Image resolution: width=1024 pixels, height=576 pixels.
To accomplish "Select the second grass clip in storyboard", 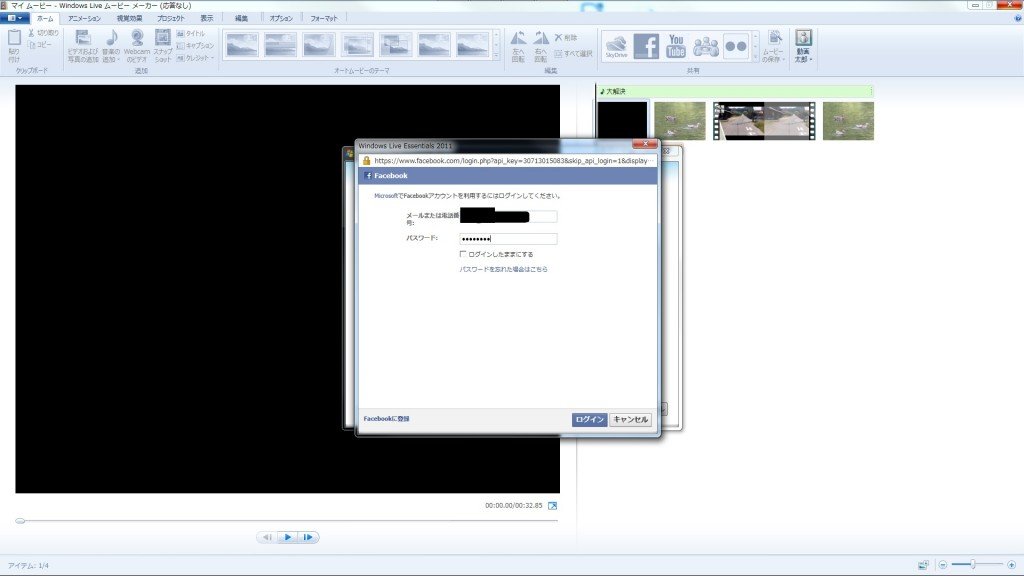I will pyautogui.click(x=680, y=121).
